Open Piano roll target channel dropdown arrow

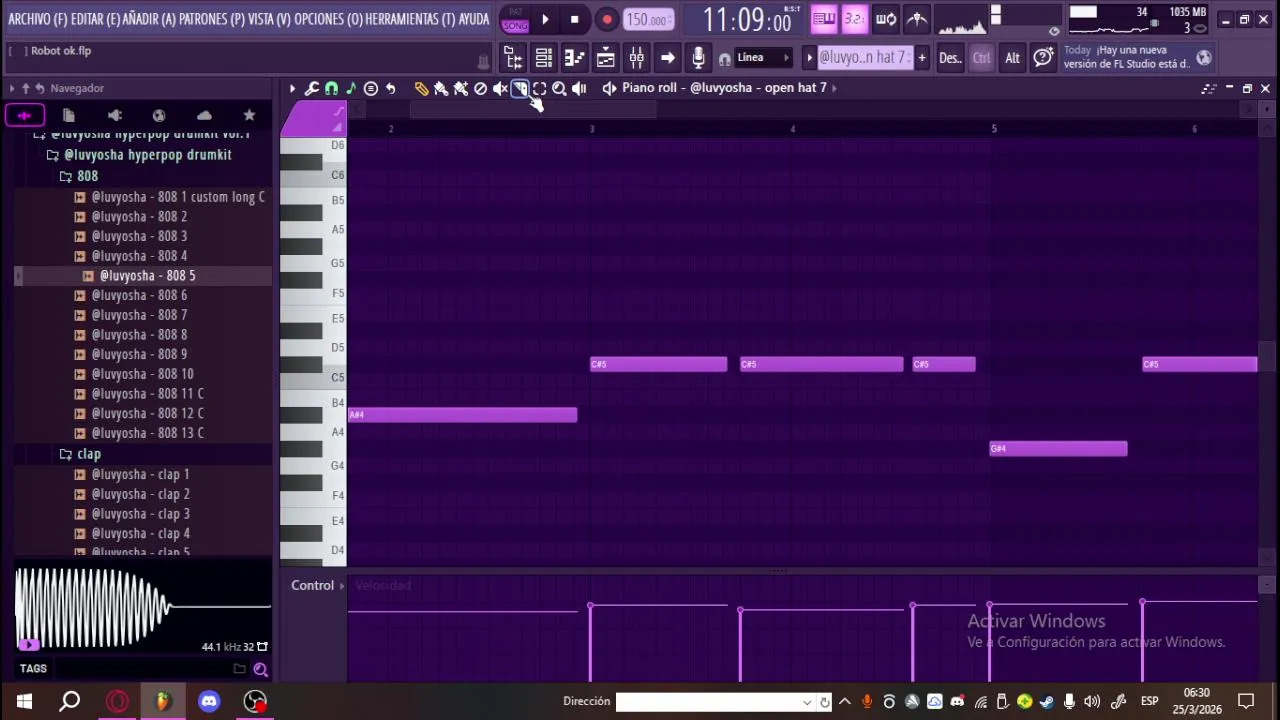pos(835,88)
